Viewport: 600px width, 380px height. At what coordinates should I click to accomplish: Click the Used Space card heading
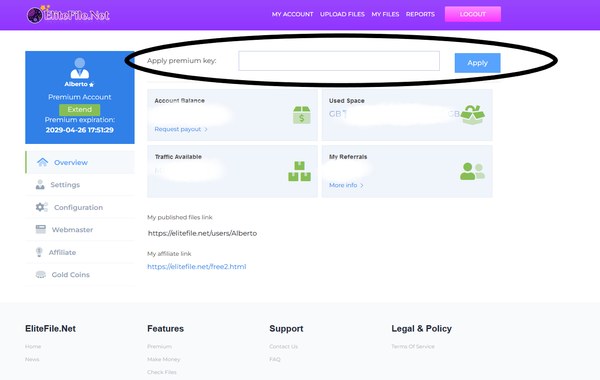pyautogui.click(x=347, y=101)
